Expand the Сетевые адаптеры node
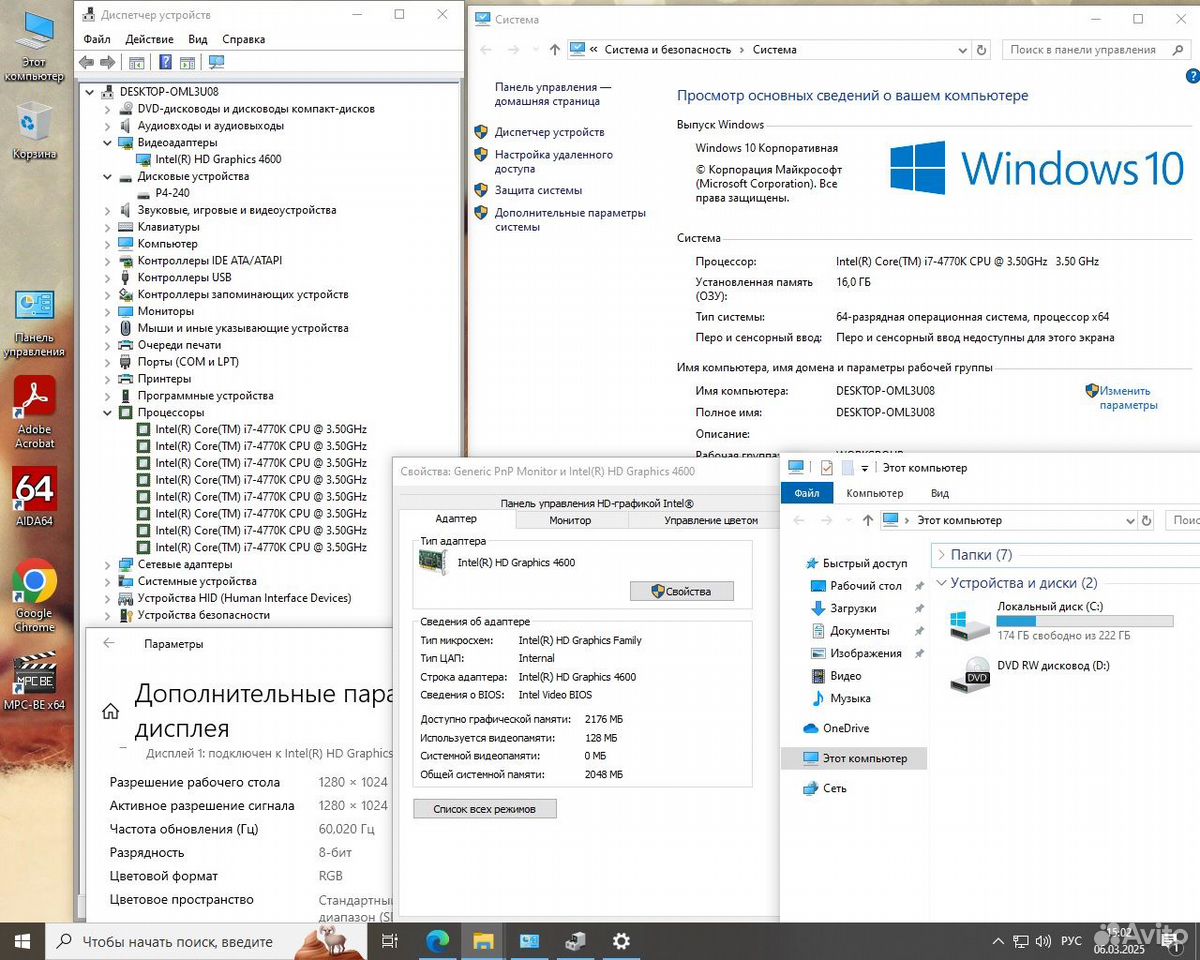The height and width of the screenshot is (960, 1200). coord(107,564)
